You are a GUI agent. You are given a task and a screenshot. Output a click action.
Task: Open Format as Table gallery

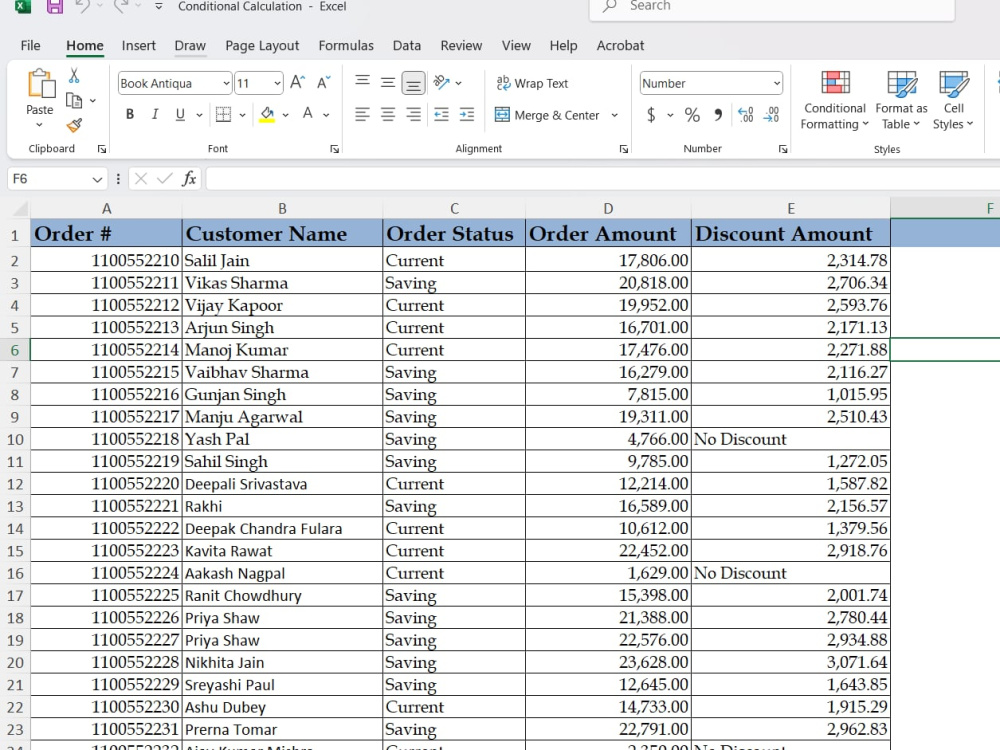point(901,99)
